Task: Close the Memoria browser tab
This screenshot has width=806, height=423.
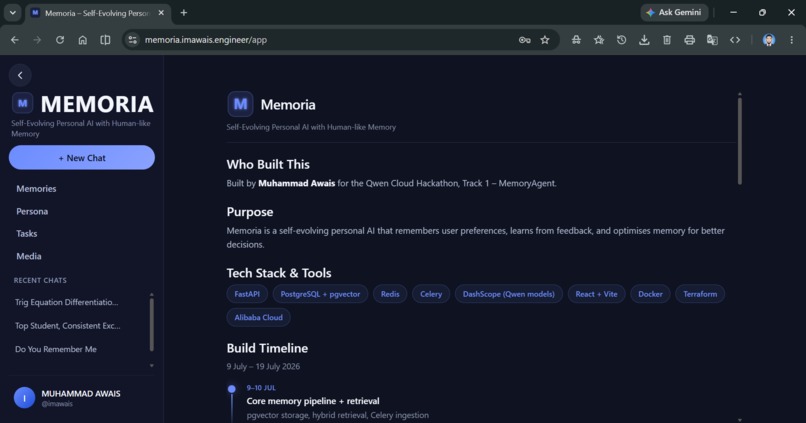Action: point(161,13)
